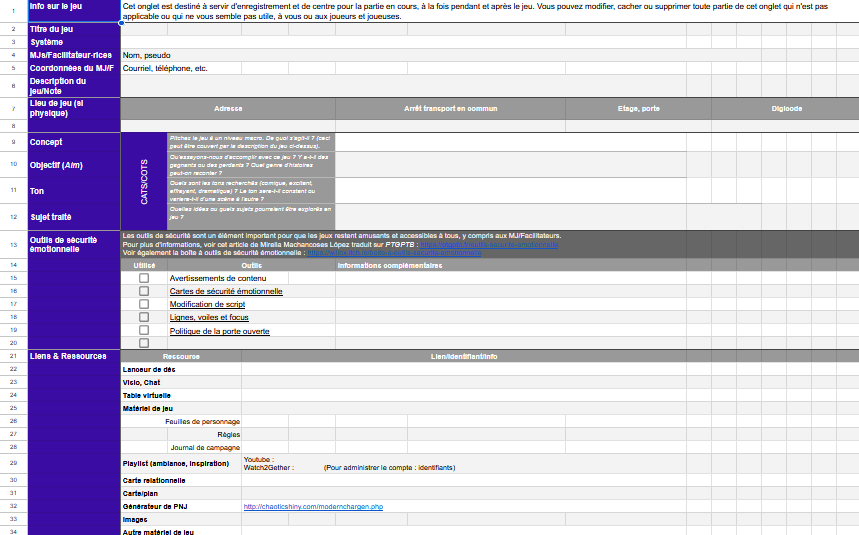Viewport: 859px width, 535px height.
Task: Tick the Cartes de sécurité émotionnelle checkbox
Action: 144,291
